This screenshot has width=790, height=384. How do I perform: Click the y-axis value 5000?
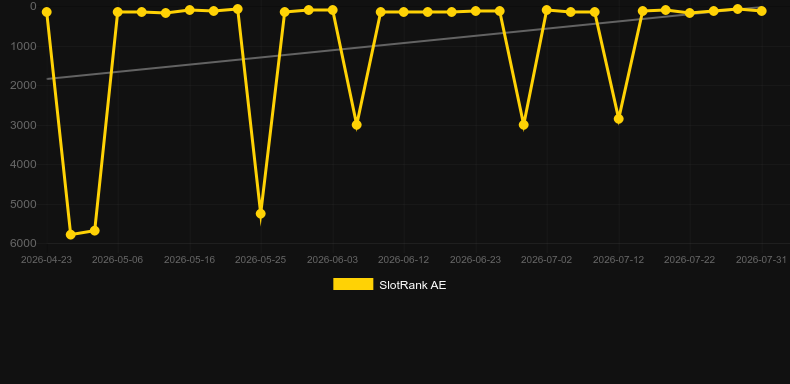click(23, 204)
